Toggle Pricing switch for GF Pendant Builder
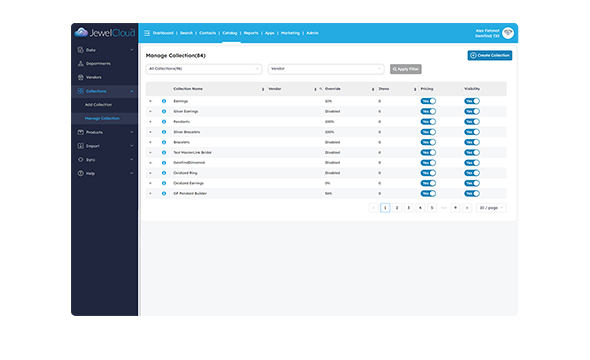 (x=428, y=193)
